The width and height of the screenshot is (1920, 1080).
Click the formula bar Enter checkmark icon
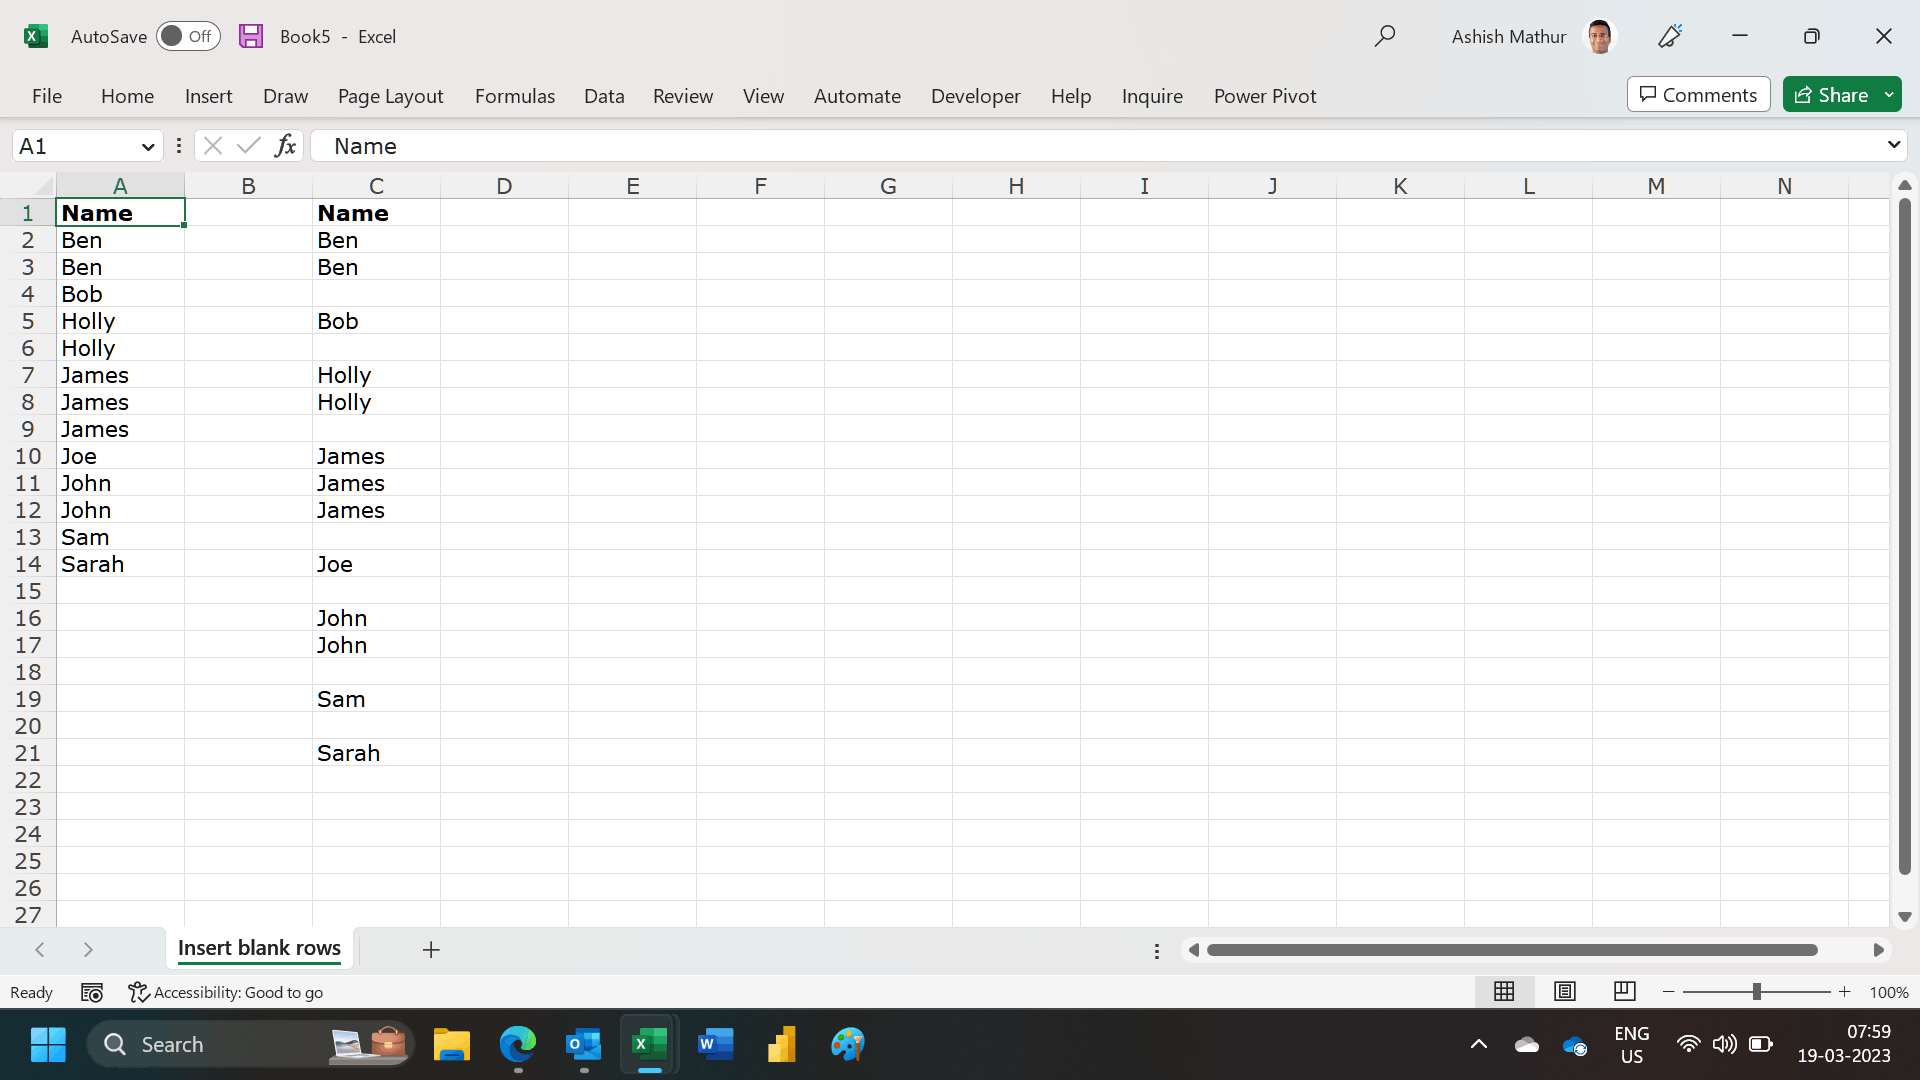248,146
